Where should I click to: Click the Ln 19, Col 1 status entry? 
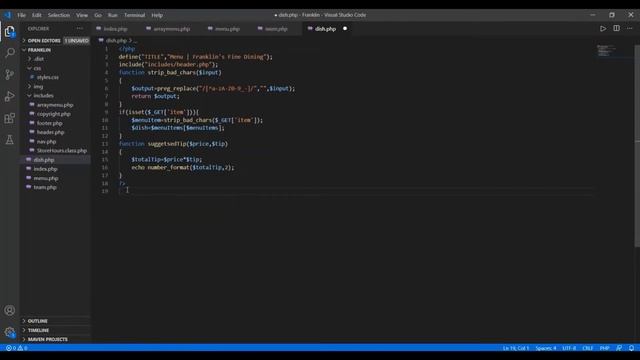(x=516, y=348)
